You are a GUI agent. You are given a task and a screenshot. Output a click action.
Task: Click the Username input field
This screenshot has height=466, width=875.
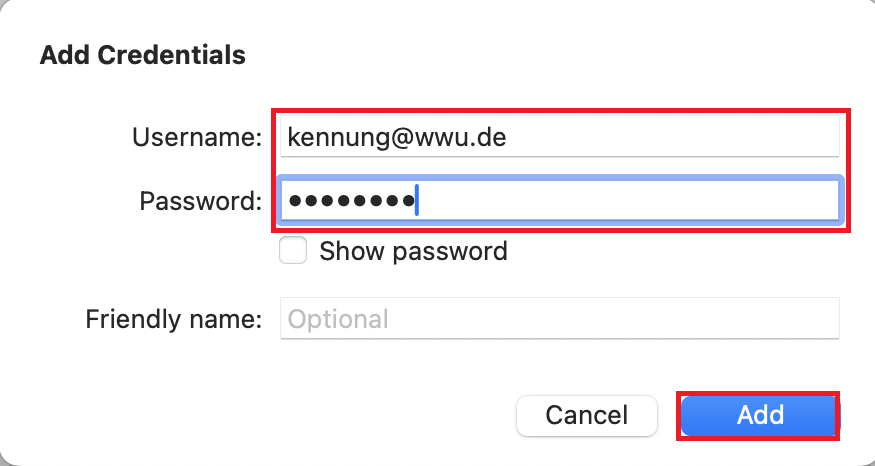tap(560, 137)
